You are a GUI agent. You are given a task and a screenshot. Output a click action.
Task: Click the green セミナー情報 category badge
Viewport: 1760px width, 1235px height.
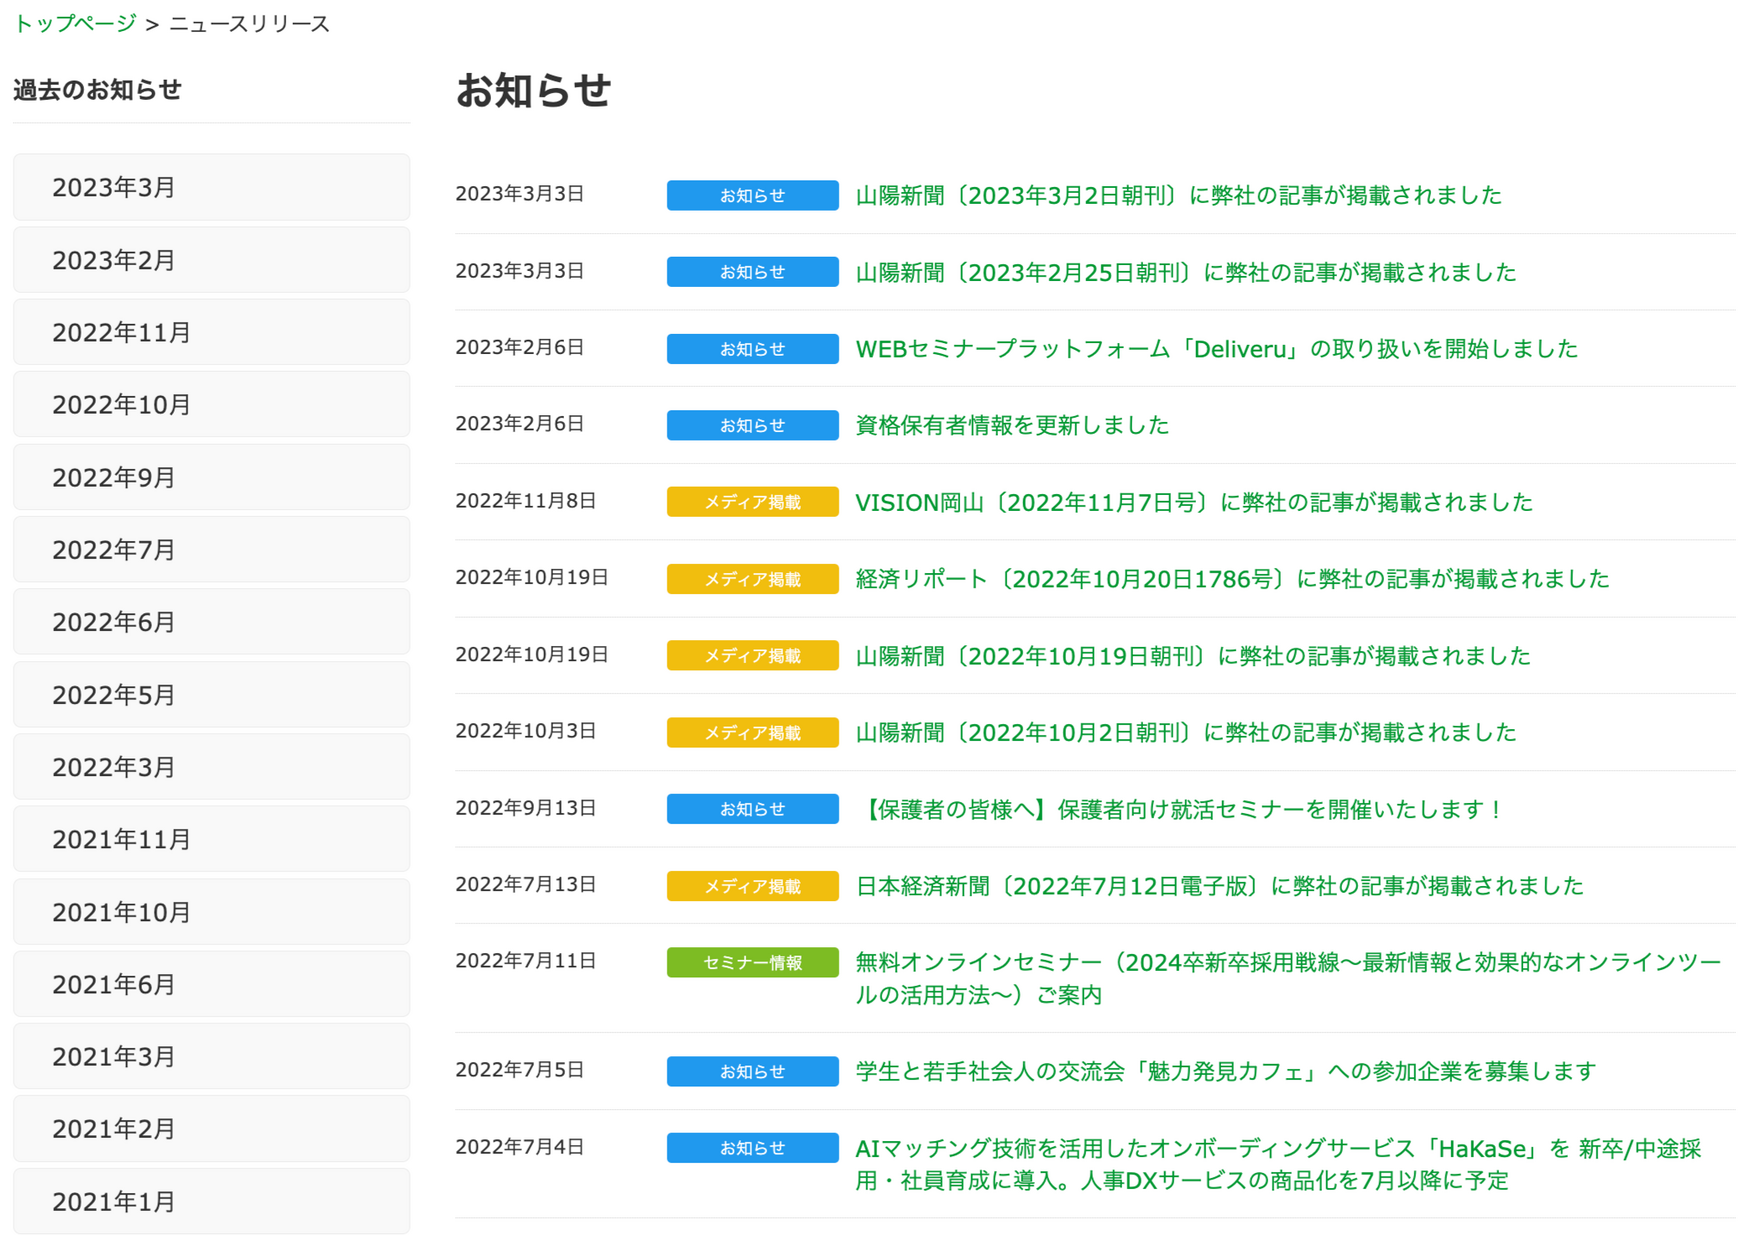tap(752, 963)
